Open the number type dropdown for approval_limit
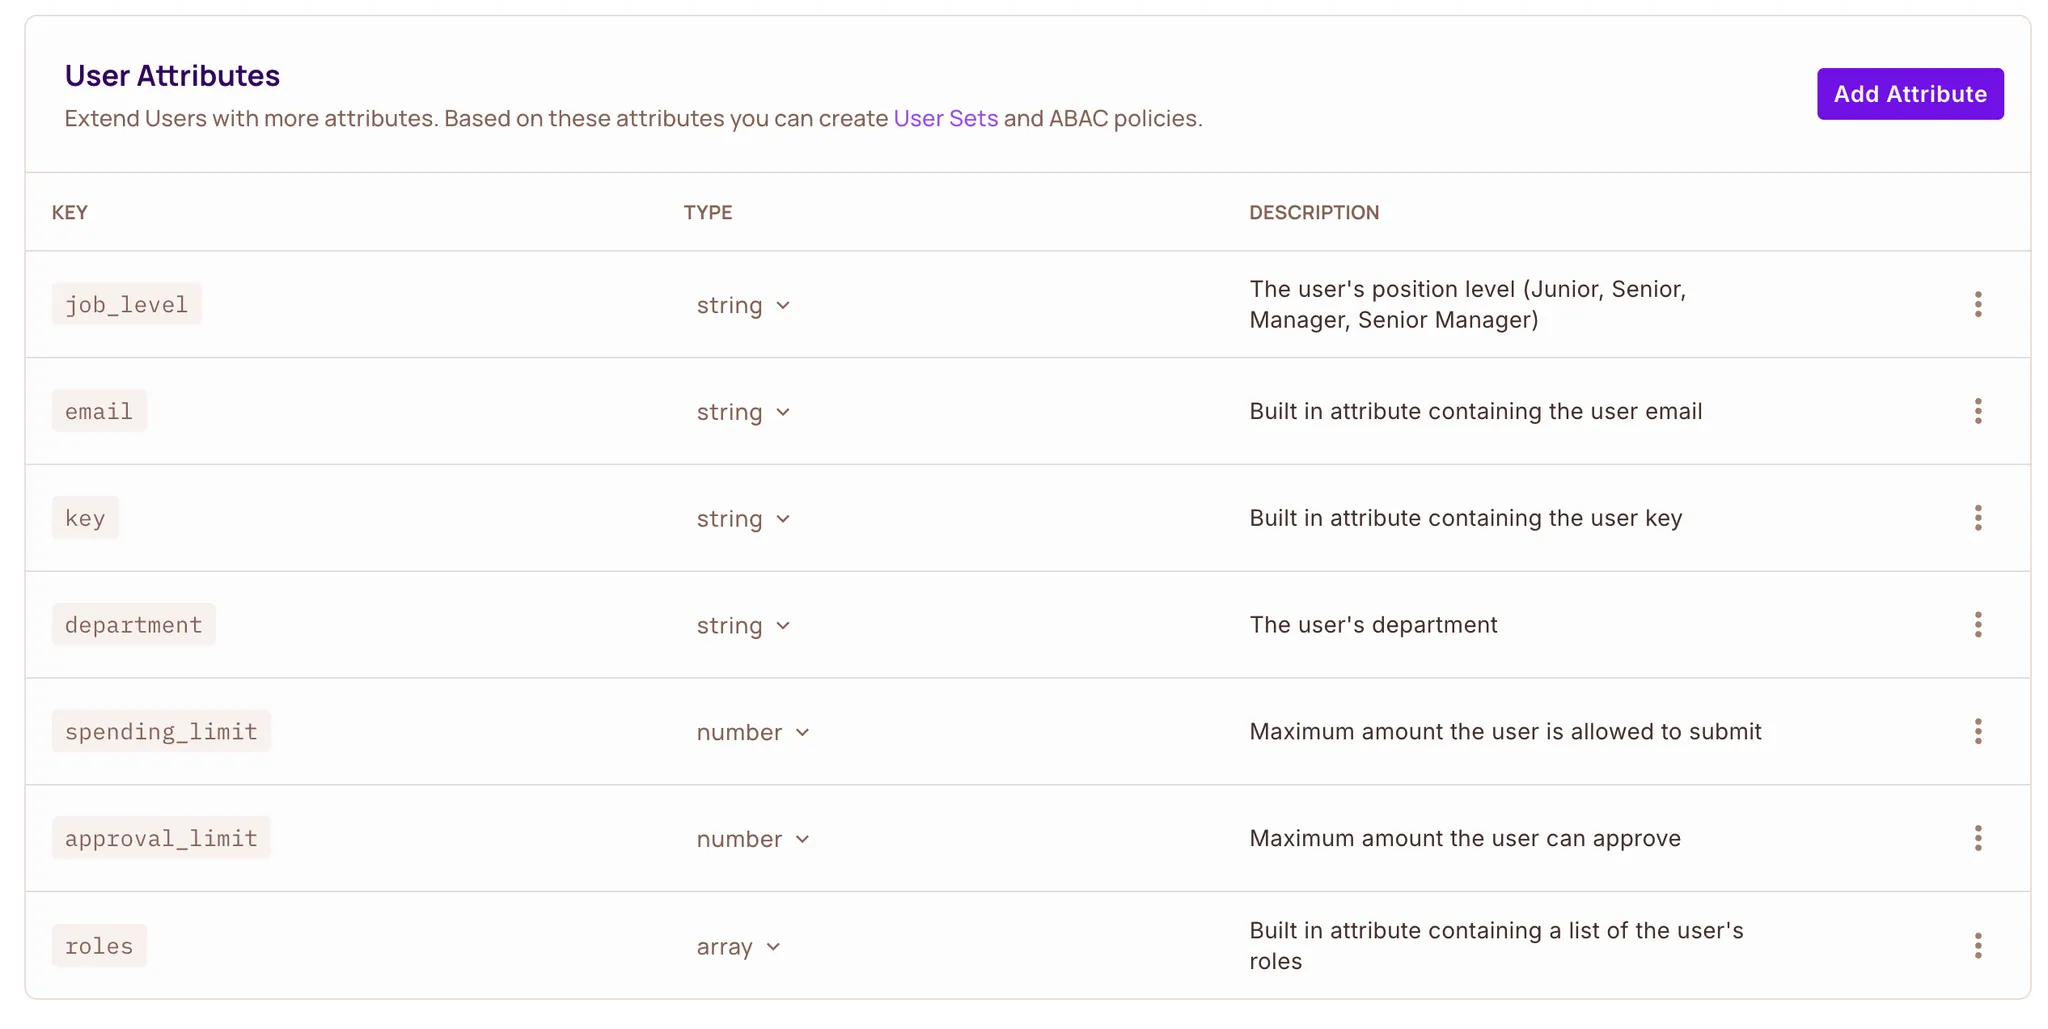2048x1029 pixels. tap(753, 839)
